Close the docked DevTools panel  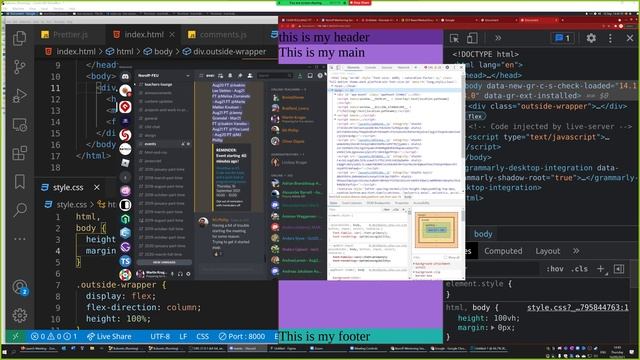[630, 38]
